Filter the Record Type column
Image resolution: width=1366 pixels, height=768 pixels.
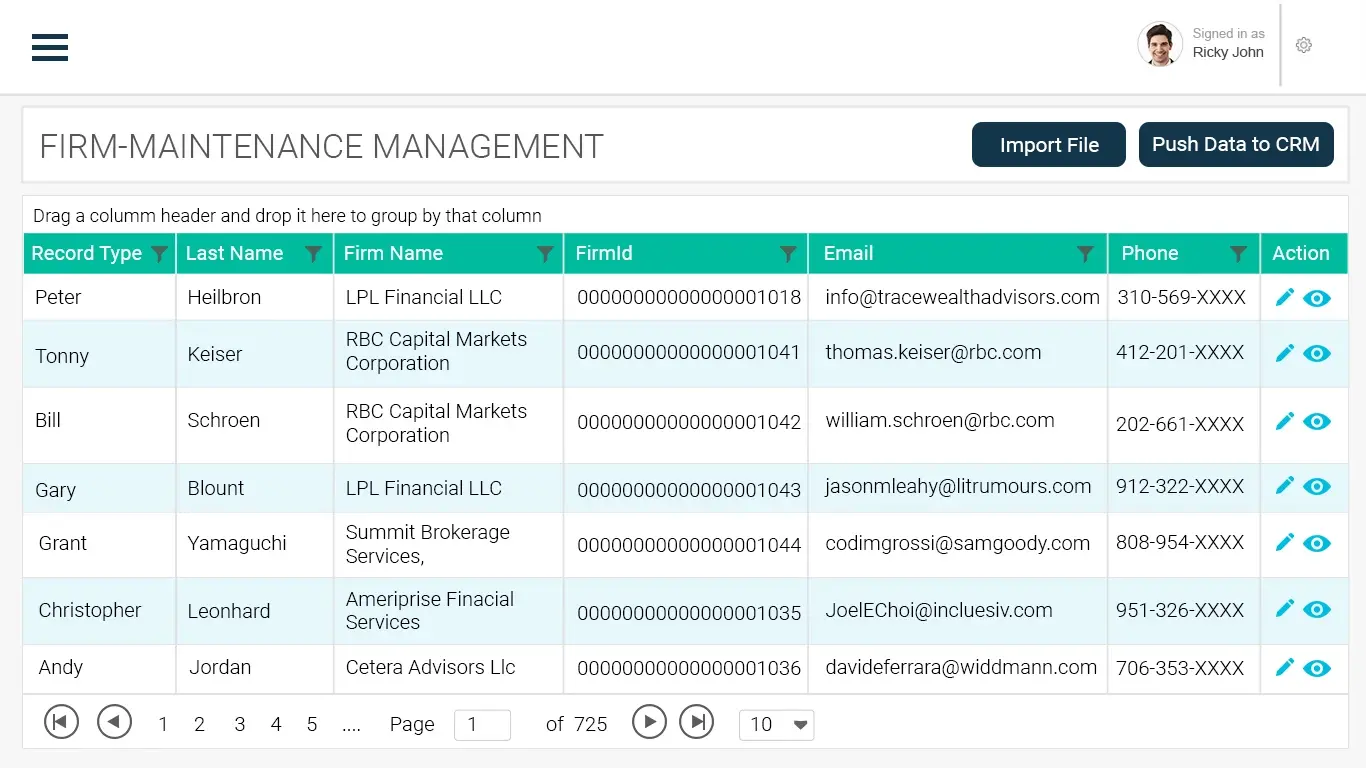point(159,254)
